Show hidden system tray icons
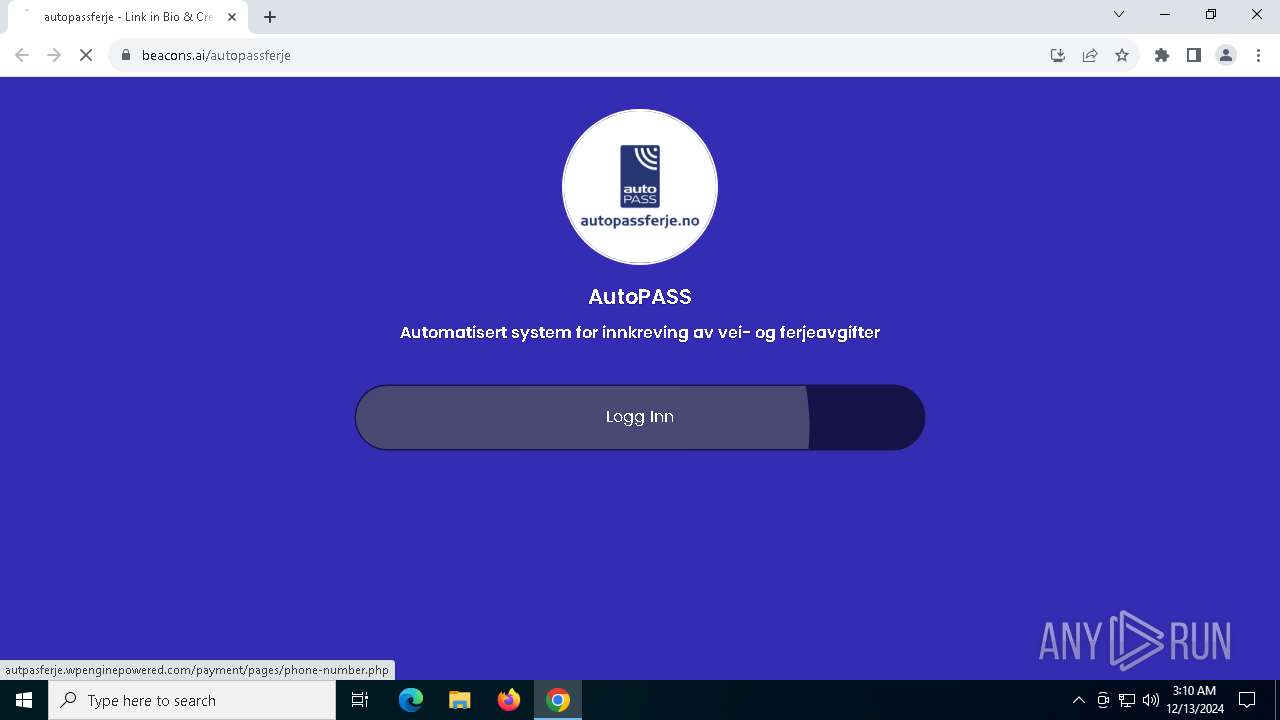1280x720 pixels. click(x=1079, y=700)
